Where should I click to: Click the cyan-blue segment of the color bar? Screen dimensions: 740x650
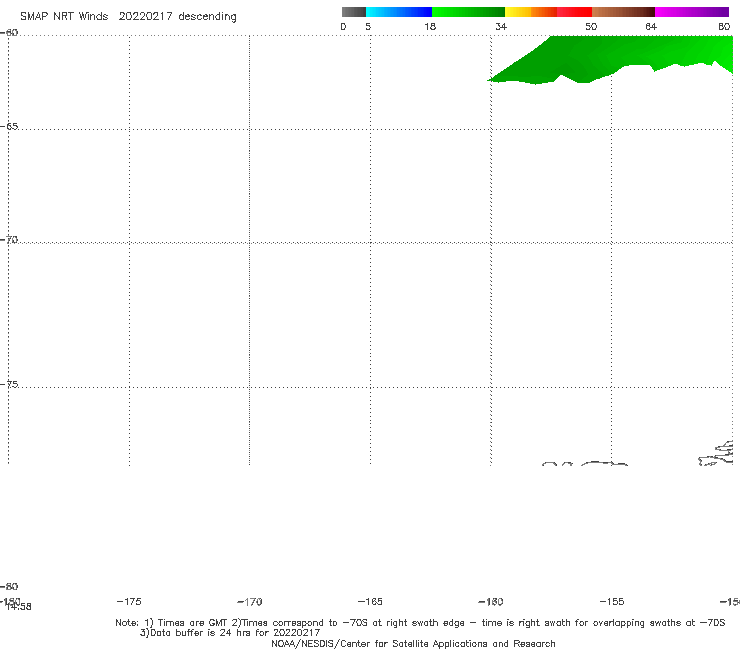pyautogui.click(x=399, y=12)
